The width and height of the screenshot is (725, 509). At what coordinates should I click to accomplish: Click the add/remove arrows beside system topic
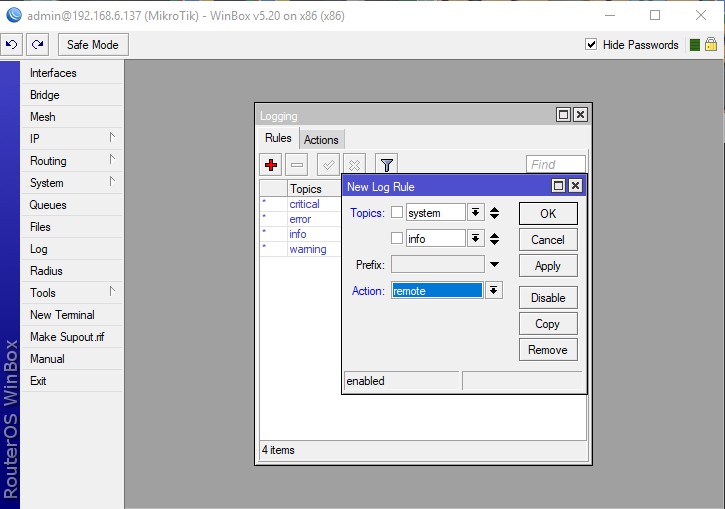[494, 213]
